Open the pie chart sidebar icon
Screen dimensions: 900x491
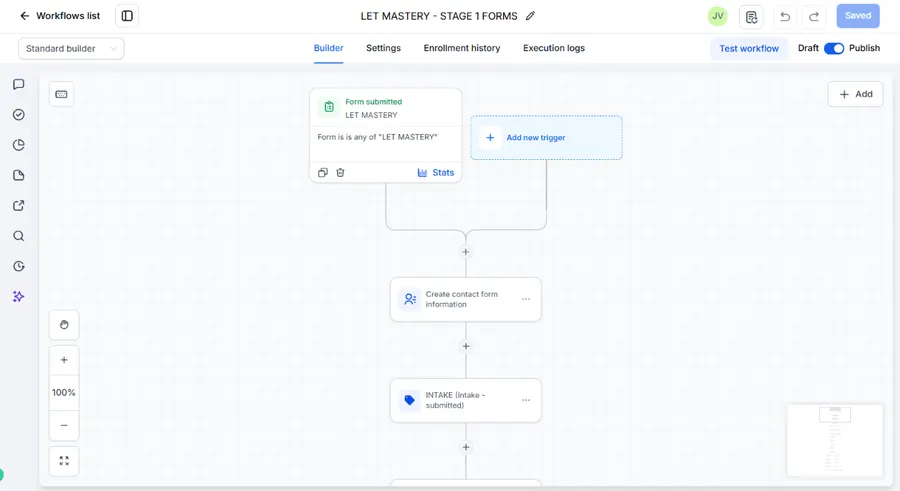pos(18,145)
